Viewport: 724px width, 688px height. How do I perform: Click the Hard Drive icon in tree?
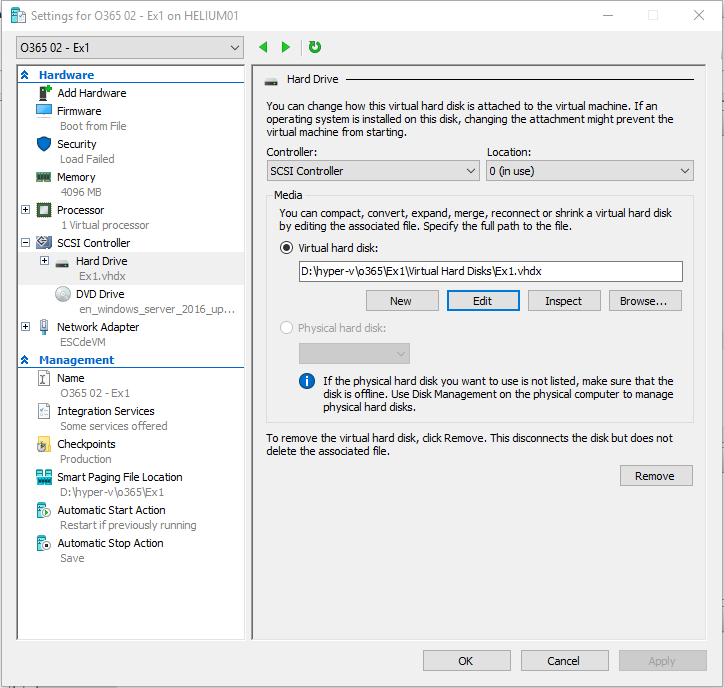[62, 264]
